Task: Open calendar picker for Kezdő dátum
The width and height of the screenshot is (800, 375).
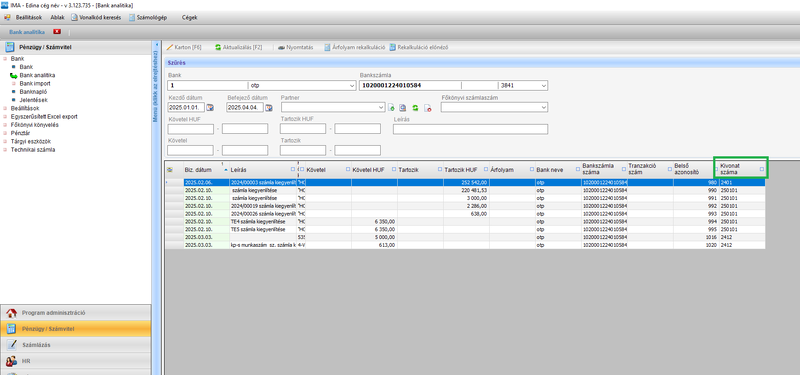Action: [210, 108]
